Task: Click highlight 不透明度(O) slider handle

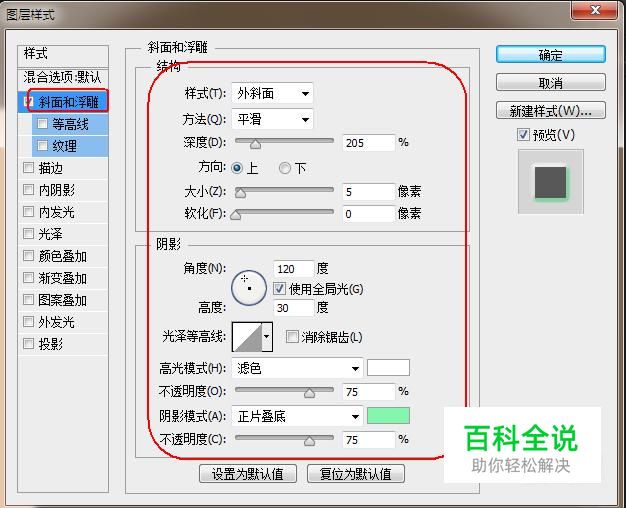Action: coord(309,393)
